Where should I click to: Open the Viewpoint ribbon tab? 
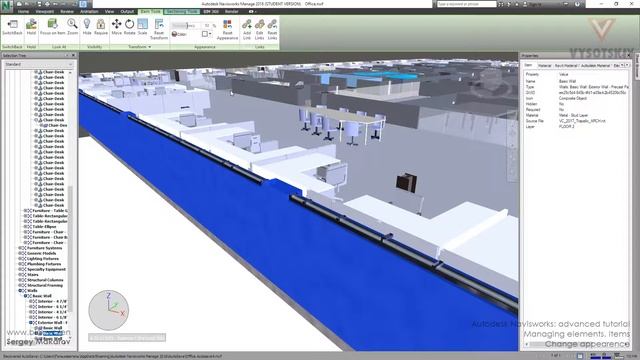(x=44, y=11)
